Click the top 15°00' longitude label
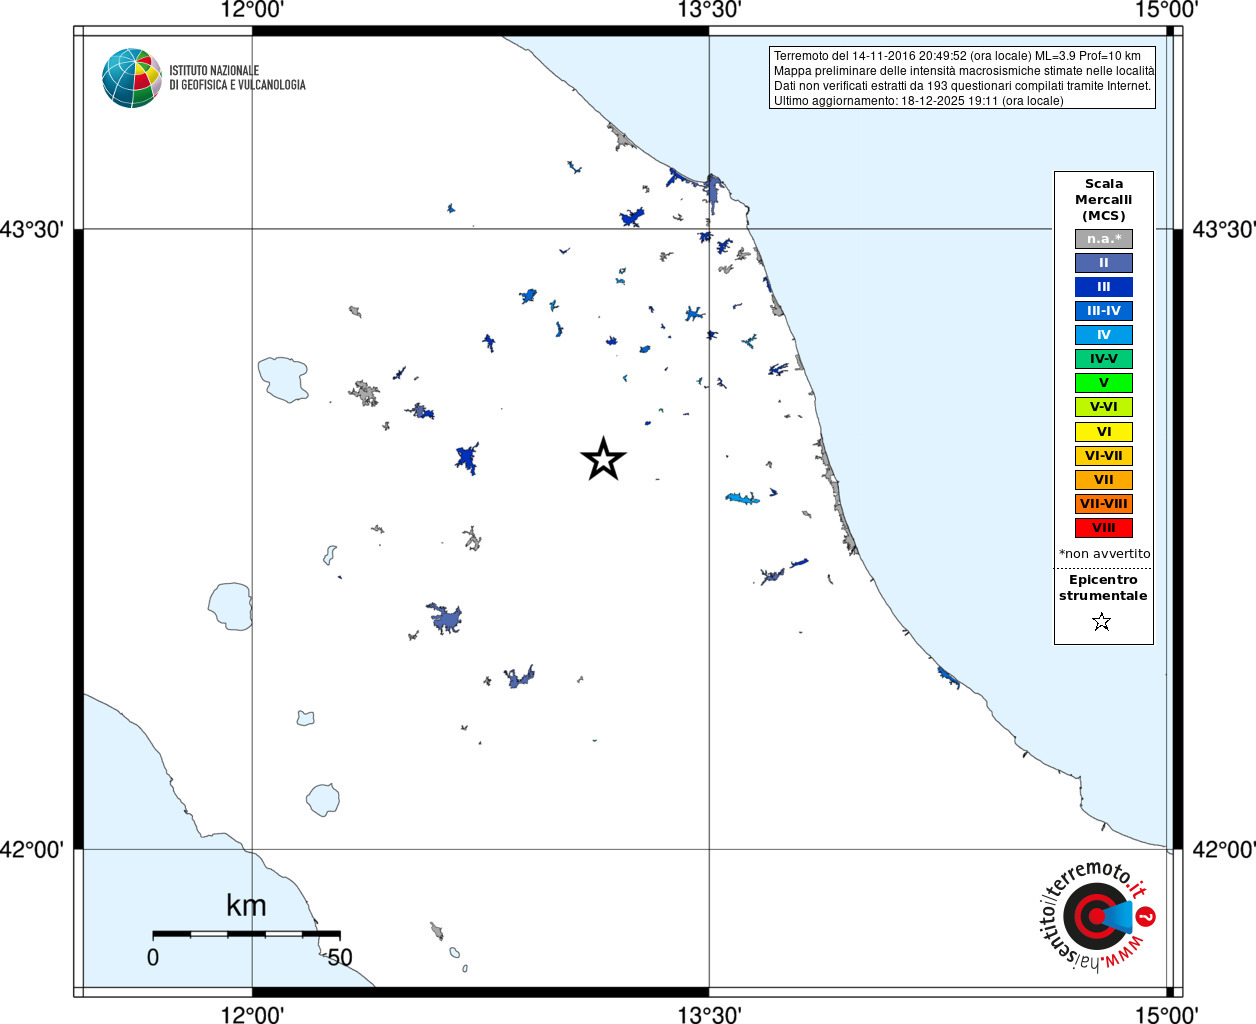Image resolution: width=1256 pixels, height=1024 pixels. click(1167, 10)
